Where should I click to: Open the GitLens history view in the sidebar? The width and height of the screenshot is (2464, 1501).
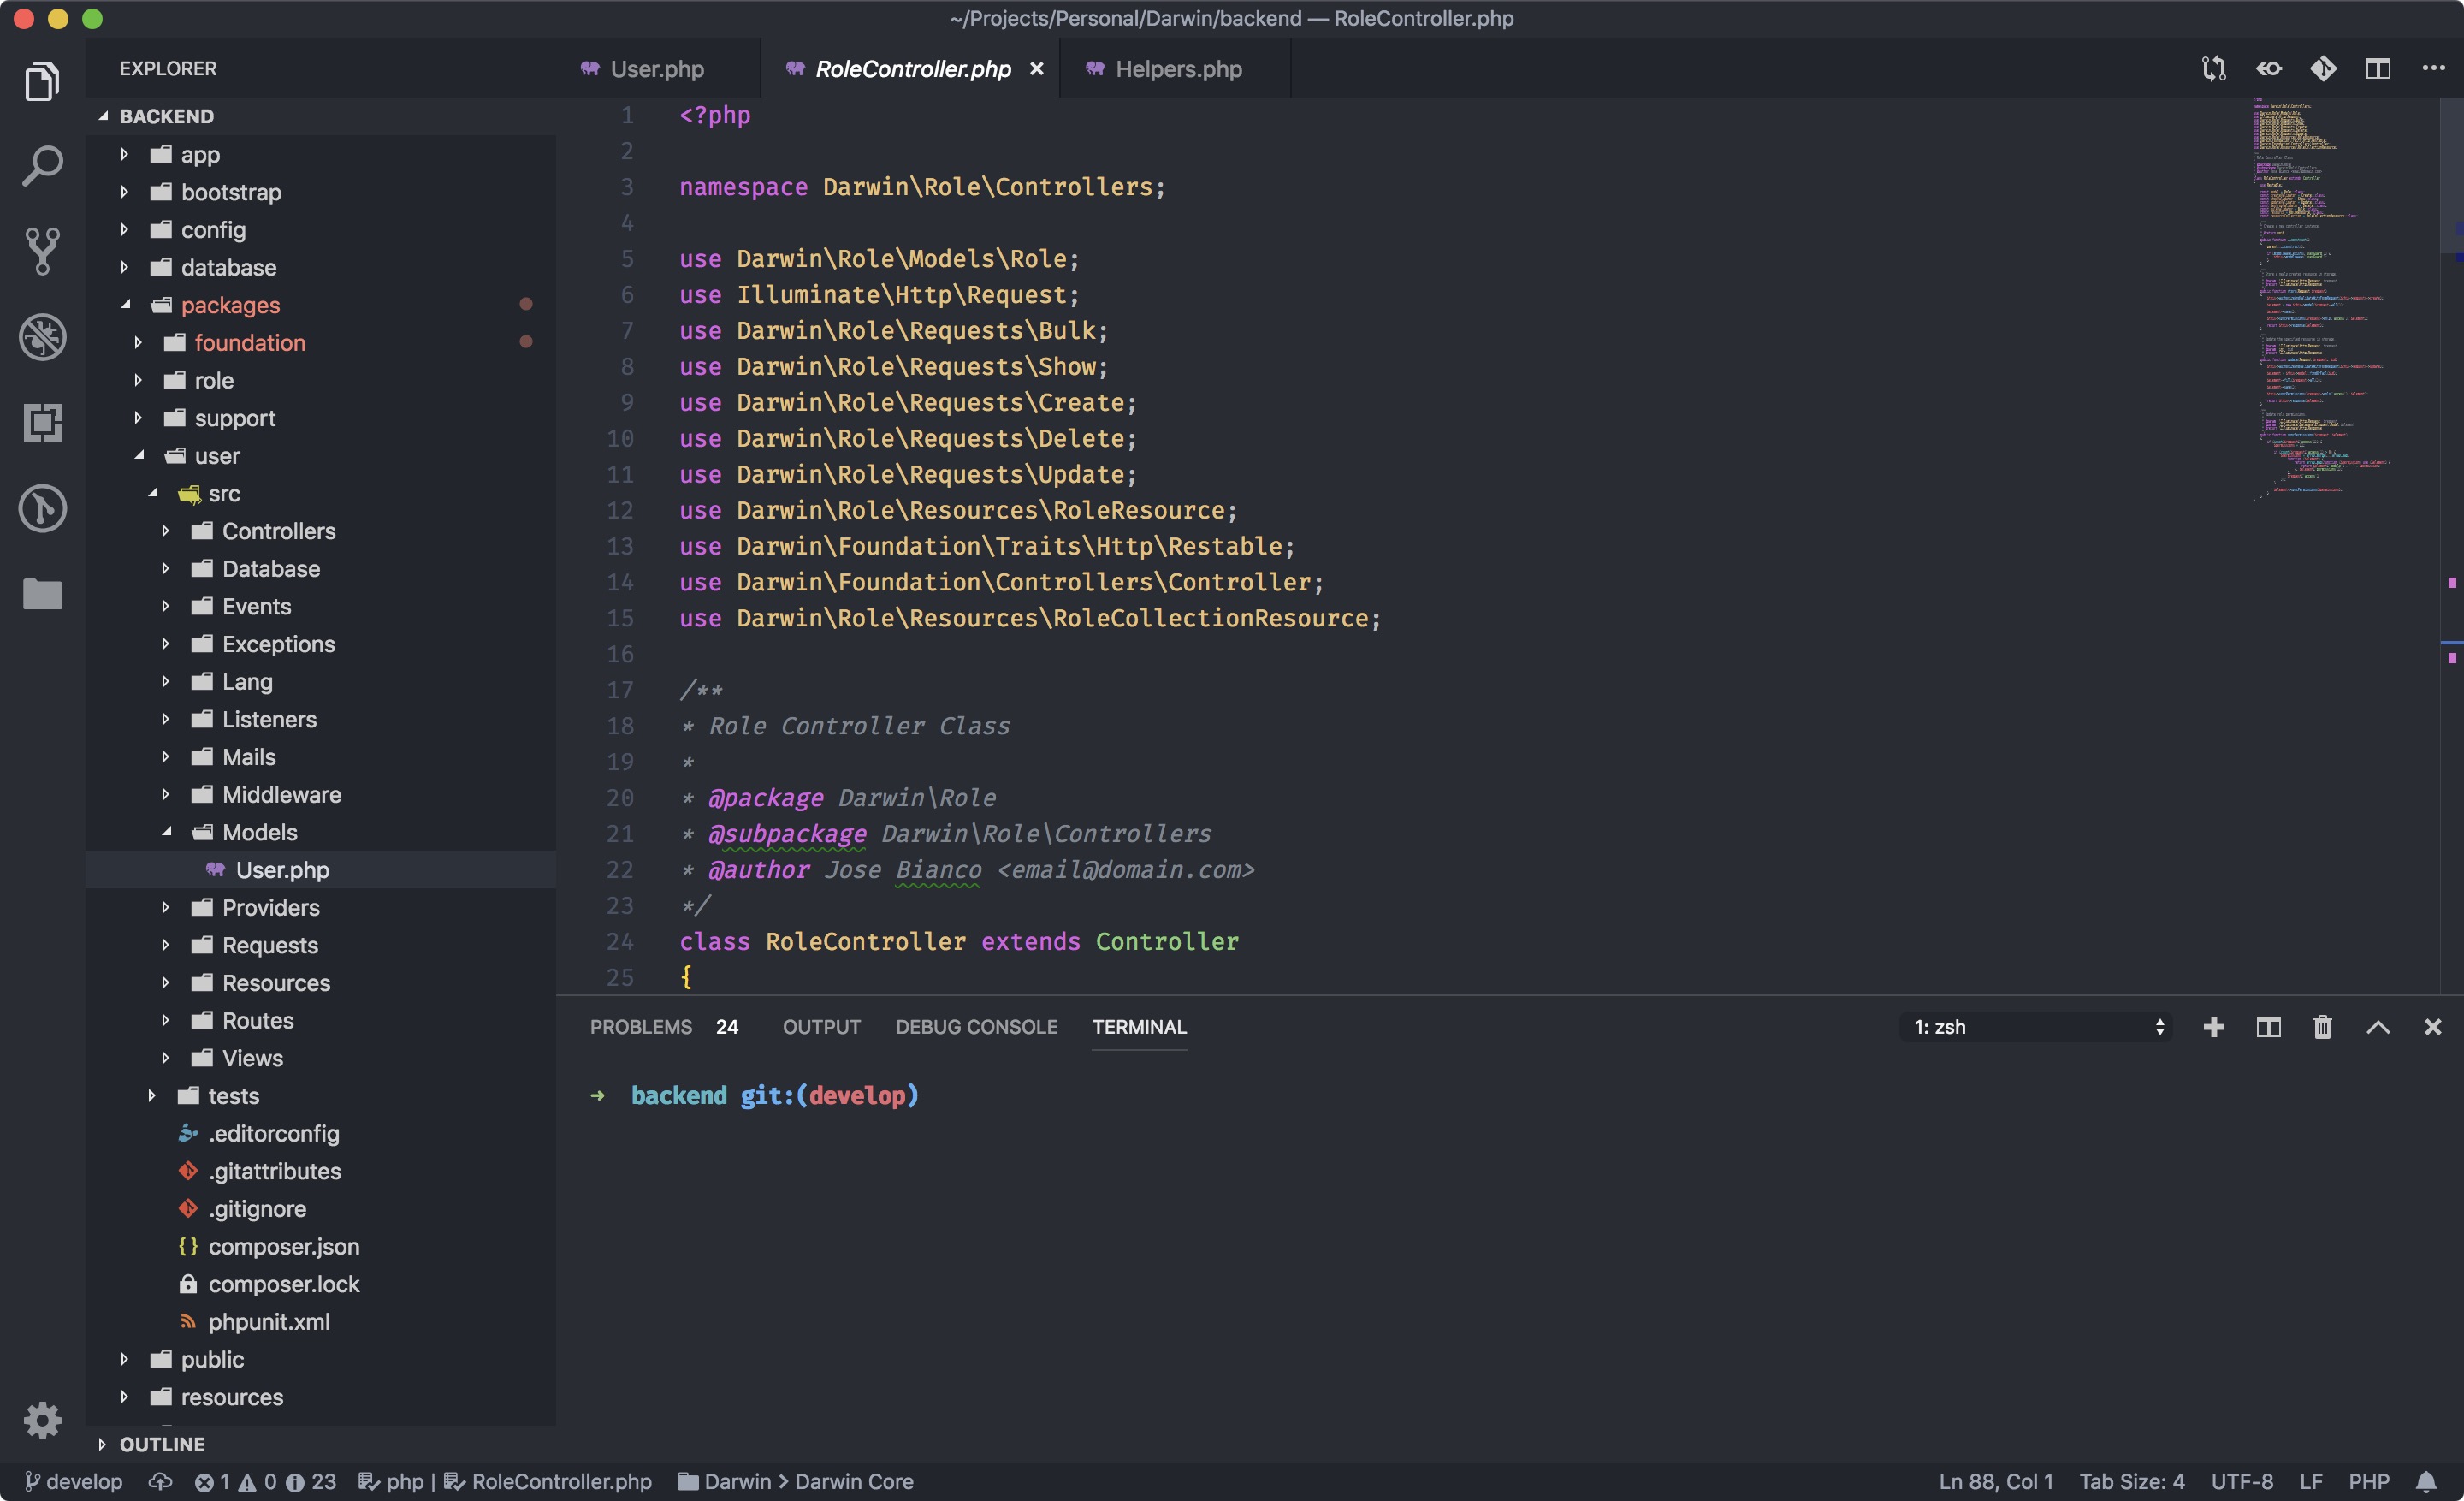click(42, 508)
